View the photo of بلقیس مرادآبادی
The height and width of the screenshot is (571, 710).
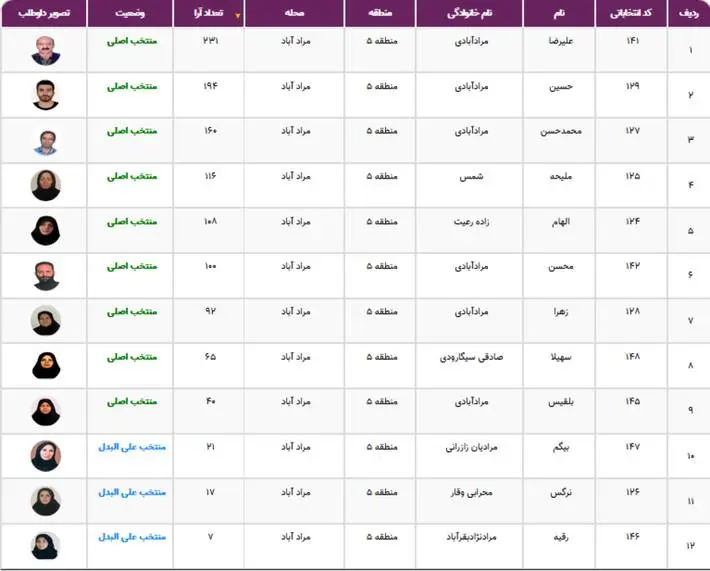tap(46, 411)
